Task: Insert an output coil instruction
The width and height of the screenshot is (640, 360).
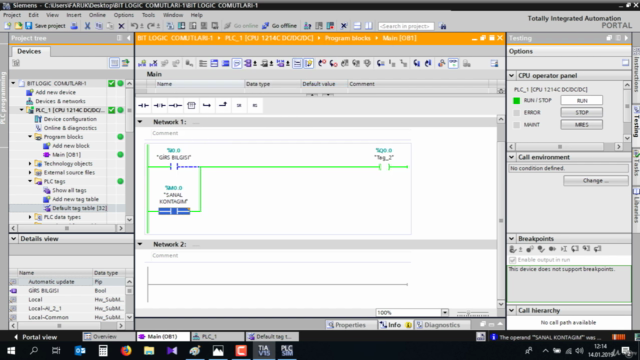Action: click(x=175, y=105)
